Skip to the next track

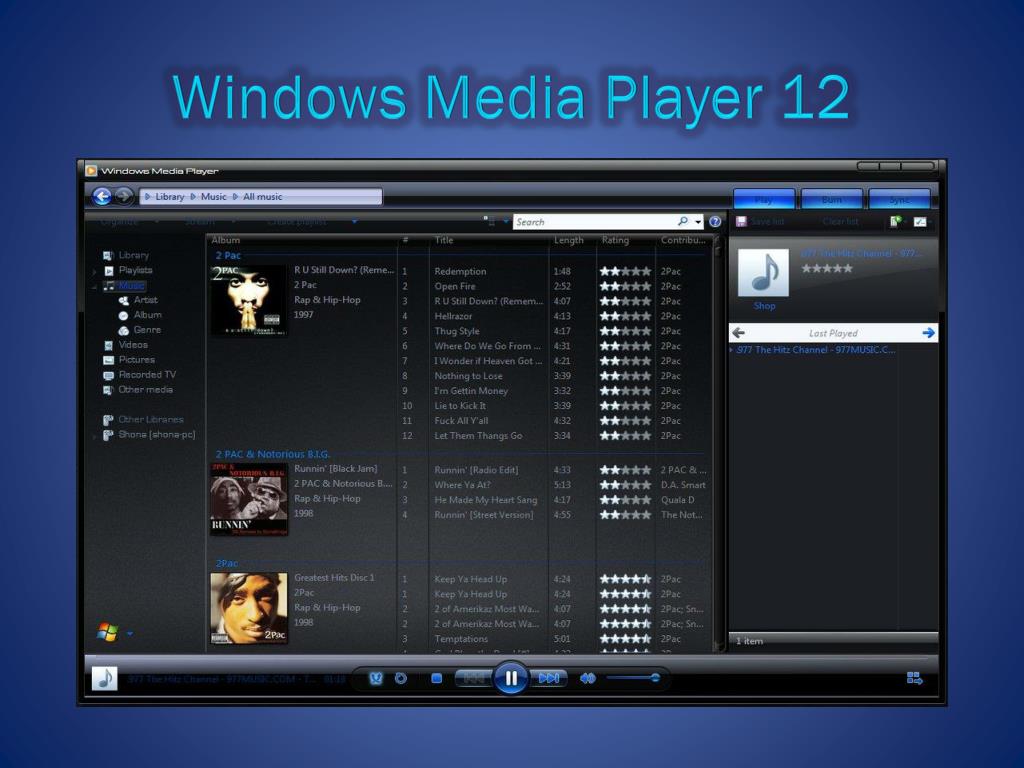548,679
